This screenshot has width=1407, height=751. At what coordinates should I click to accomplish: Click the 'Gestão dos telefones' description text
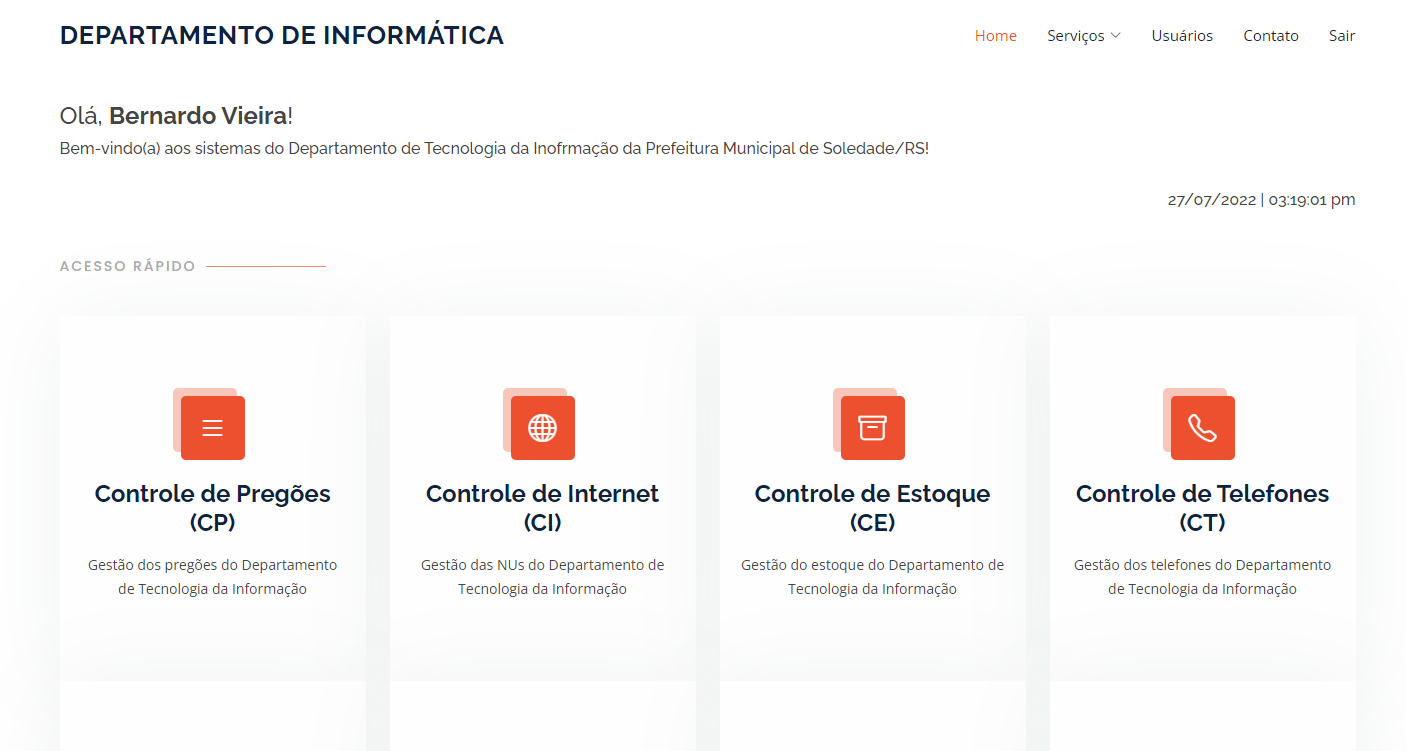click(x=1202, y=577)
